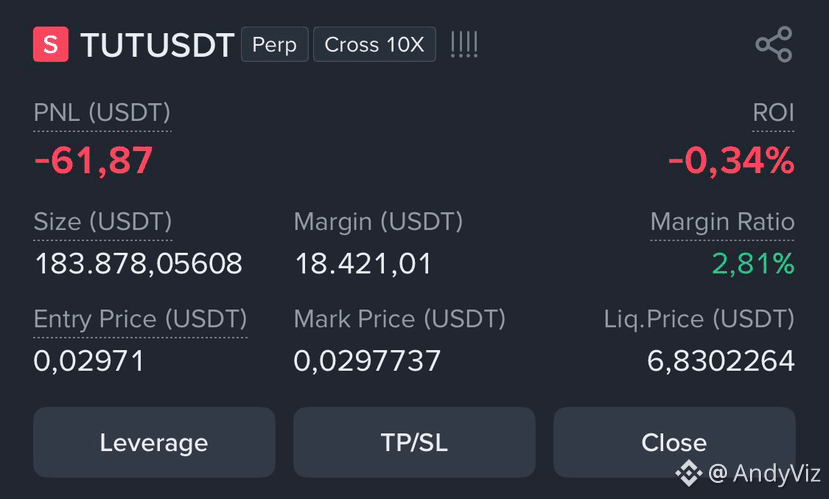Open the TUTUSDT pair title

(x=157, y=45)
